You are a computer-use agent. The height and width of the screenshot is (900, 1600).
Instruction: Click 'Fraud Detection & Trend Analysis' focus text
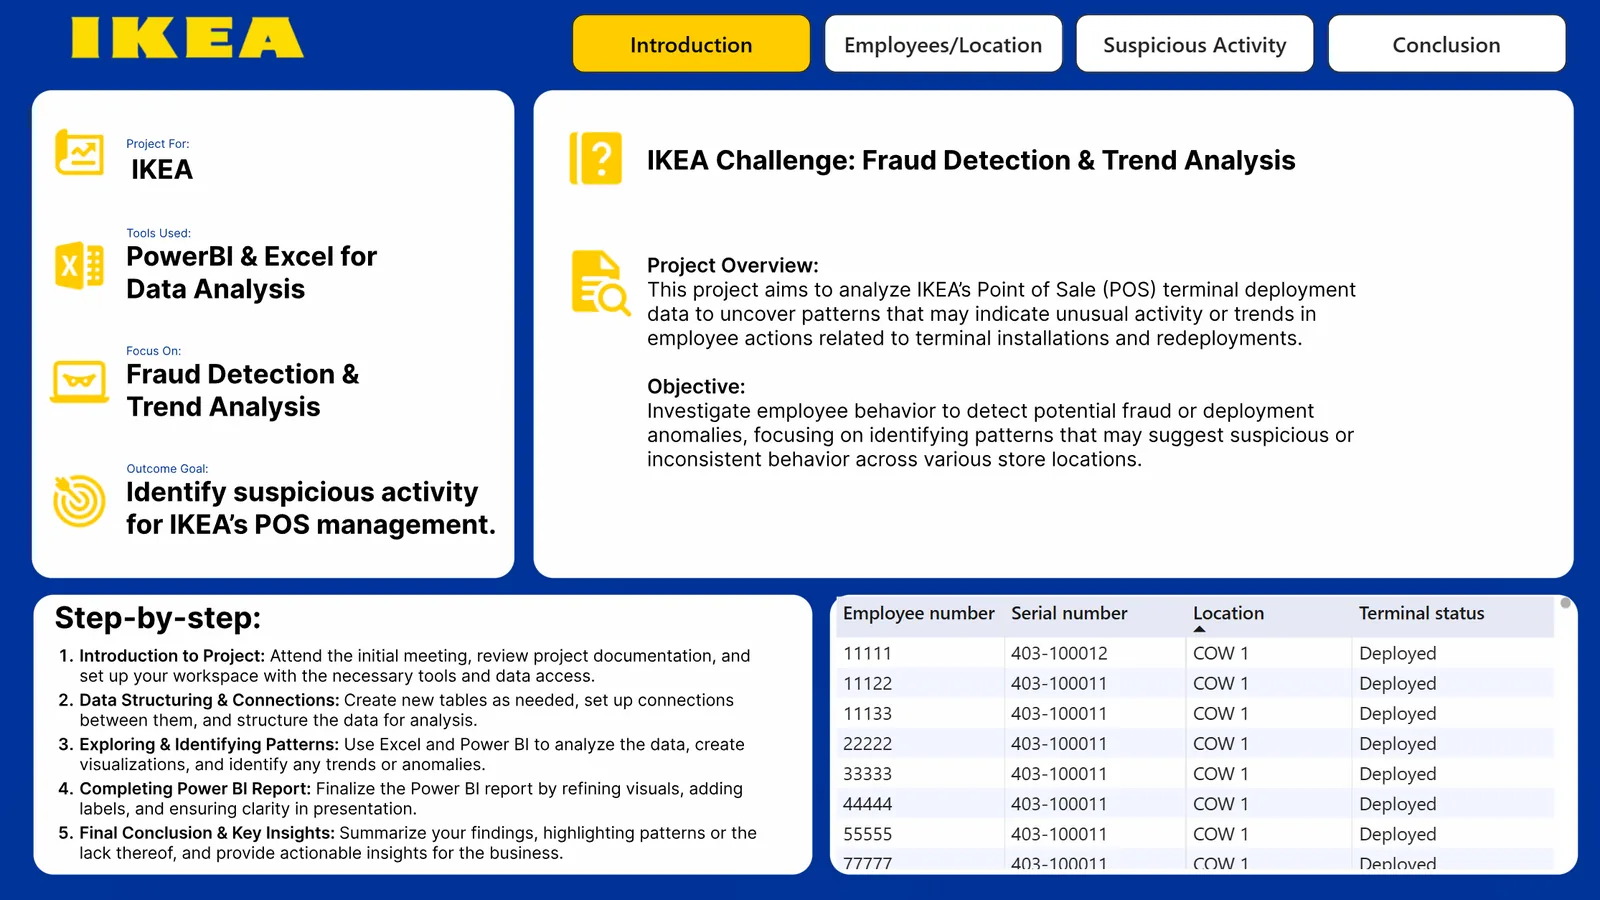tap(243, 390)
